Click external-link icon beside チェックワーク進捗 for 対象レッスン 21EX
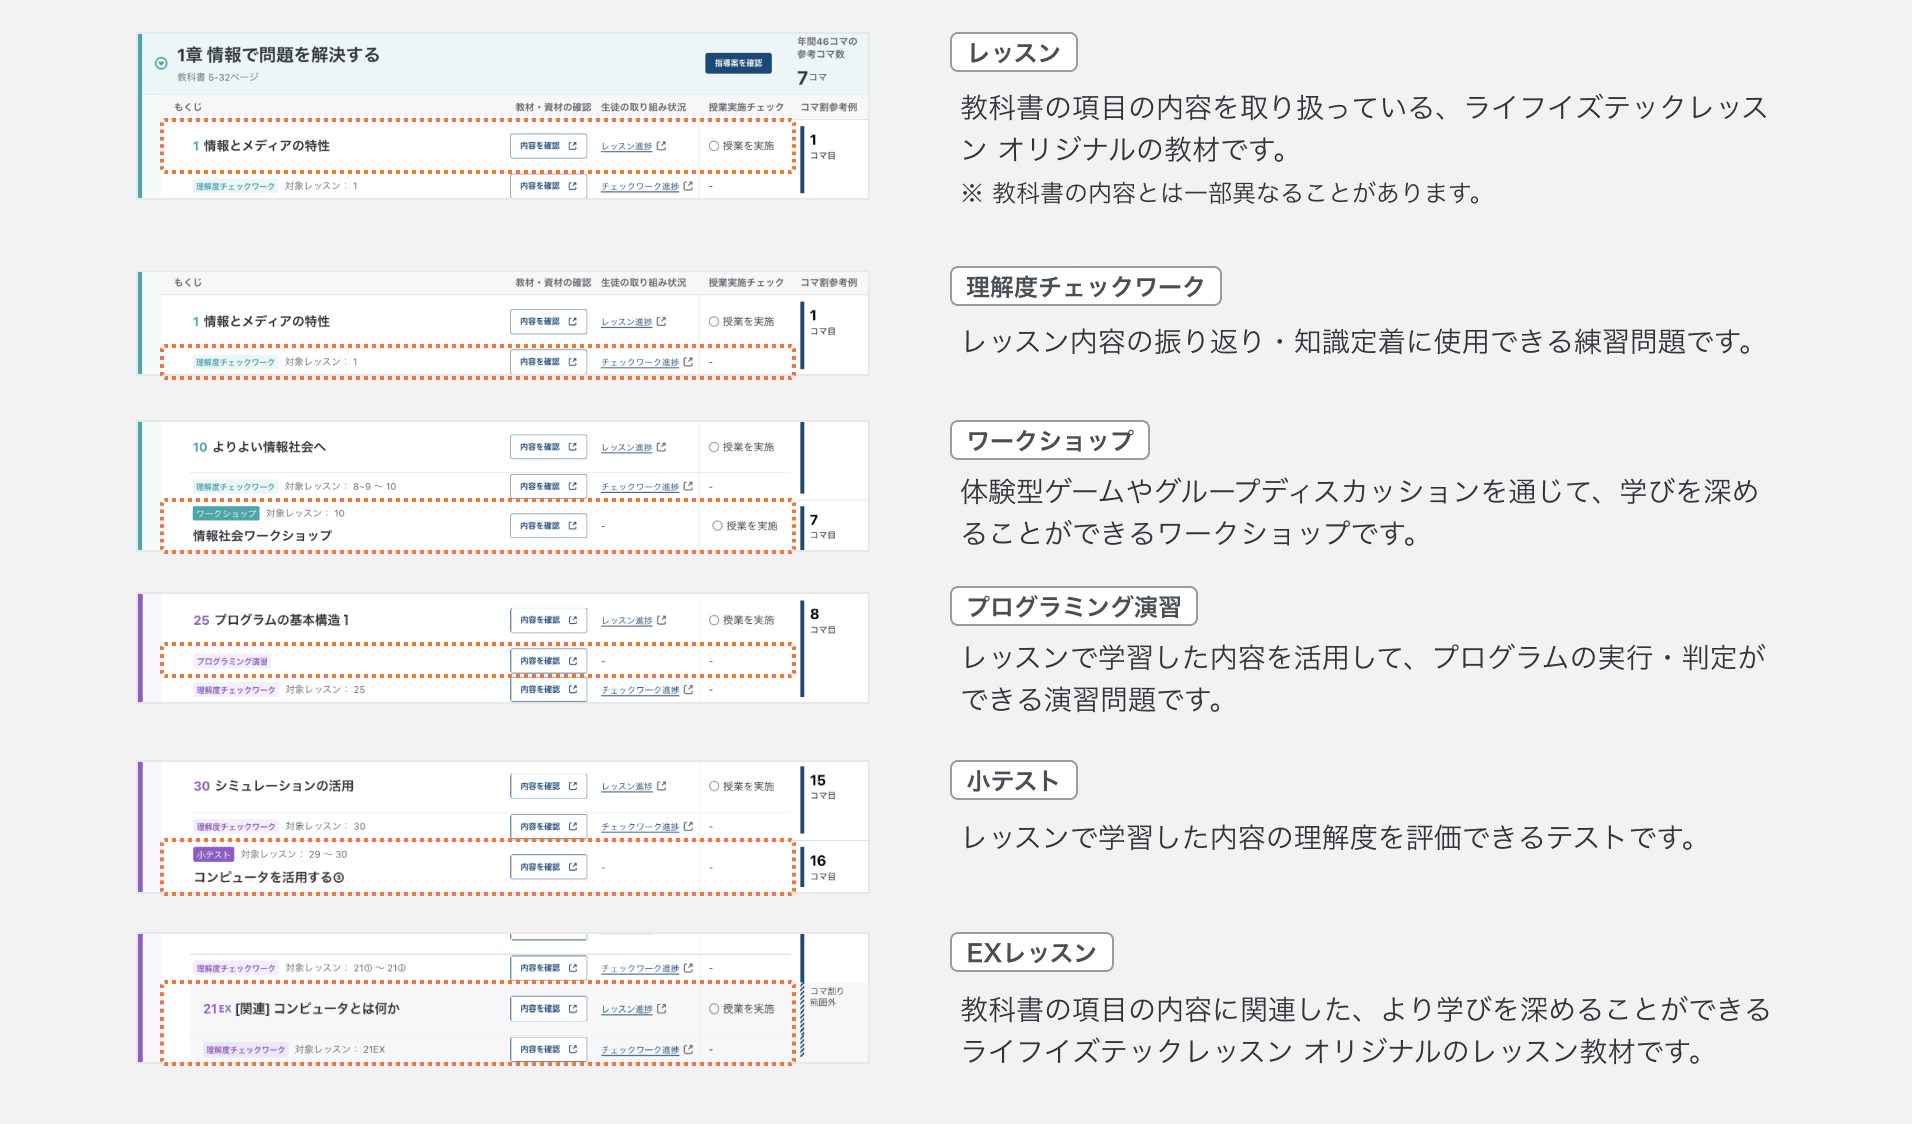Screen dimensions: 1912x1124 tap(688, 1049)
